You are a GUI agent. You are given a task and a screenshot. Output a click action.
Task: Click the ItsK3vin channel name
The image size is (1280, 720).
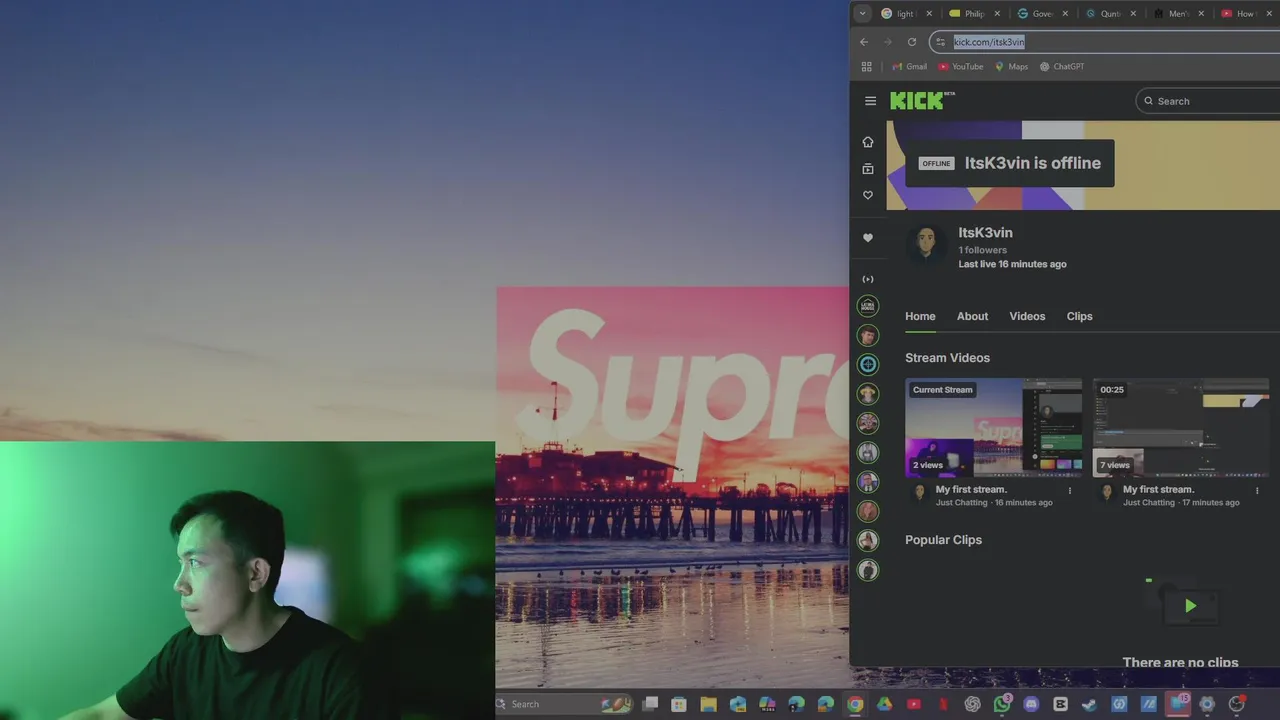(x=985, y=233)
